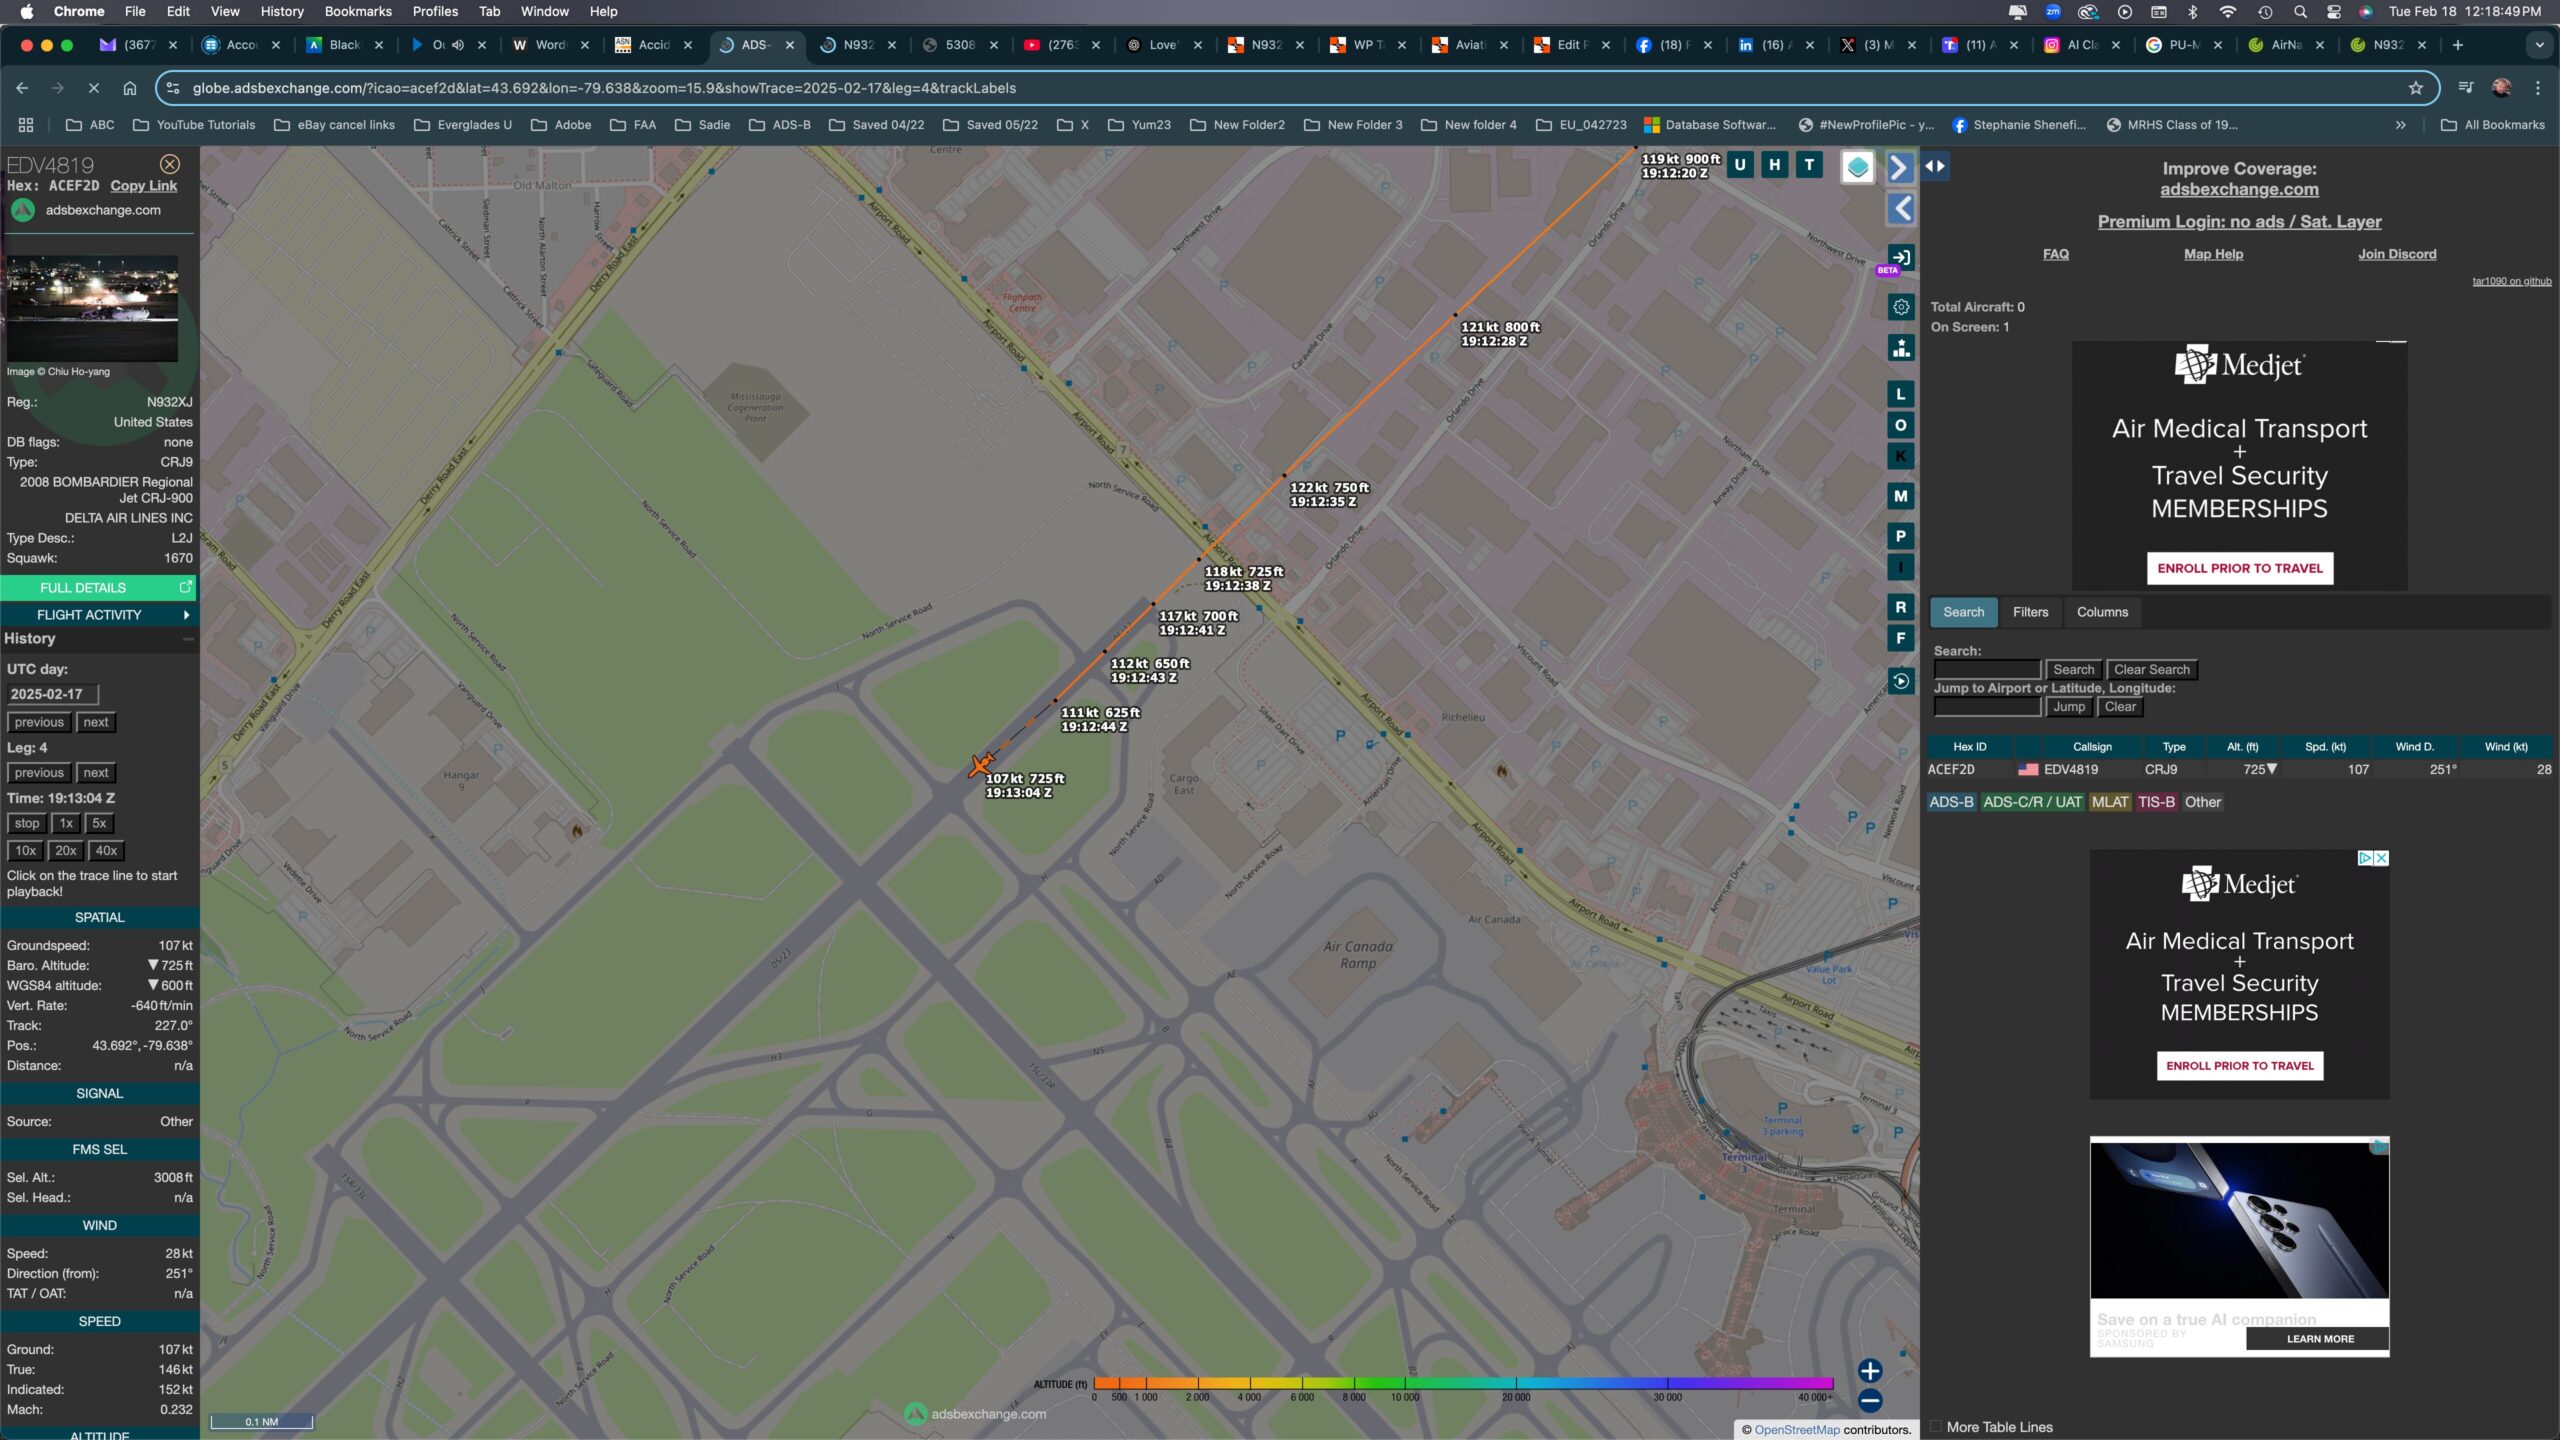Click the left-pointing chevron sidebar button
This screenshot has height=1440, width=2560.
pyautogui.click(x=1900, y=208)
